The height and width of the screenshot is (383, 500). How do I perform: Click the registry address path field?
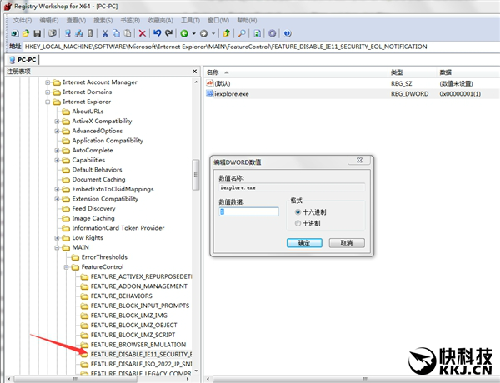[x=260, y=47]
